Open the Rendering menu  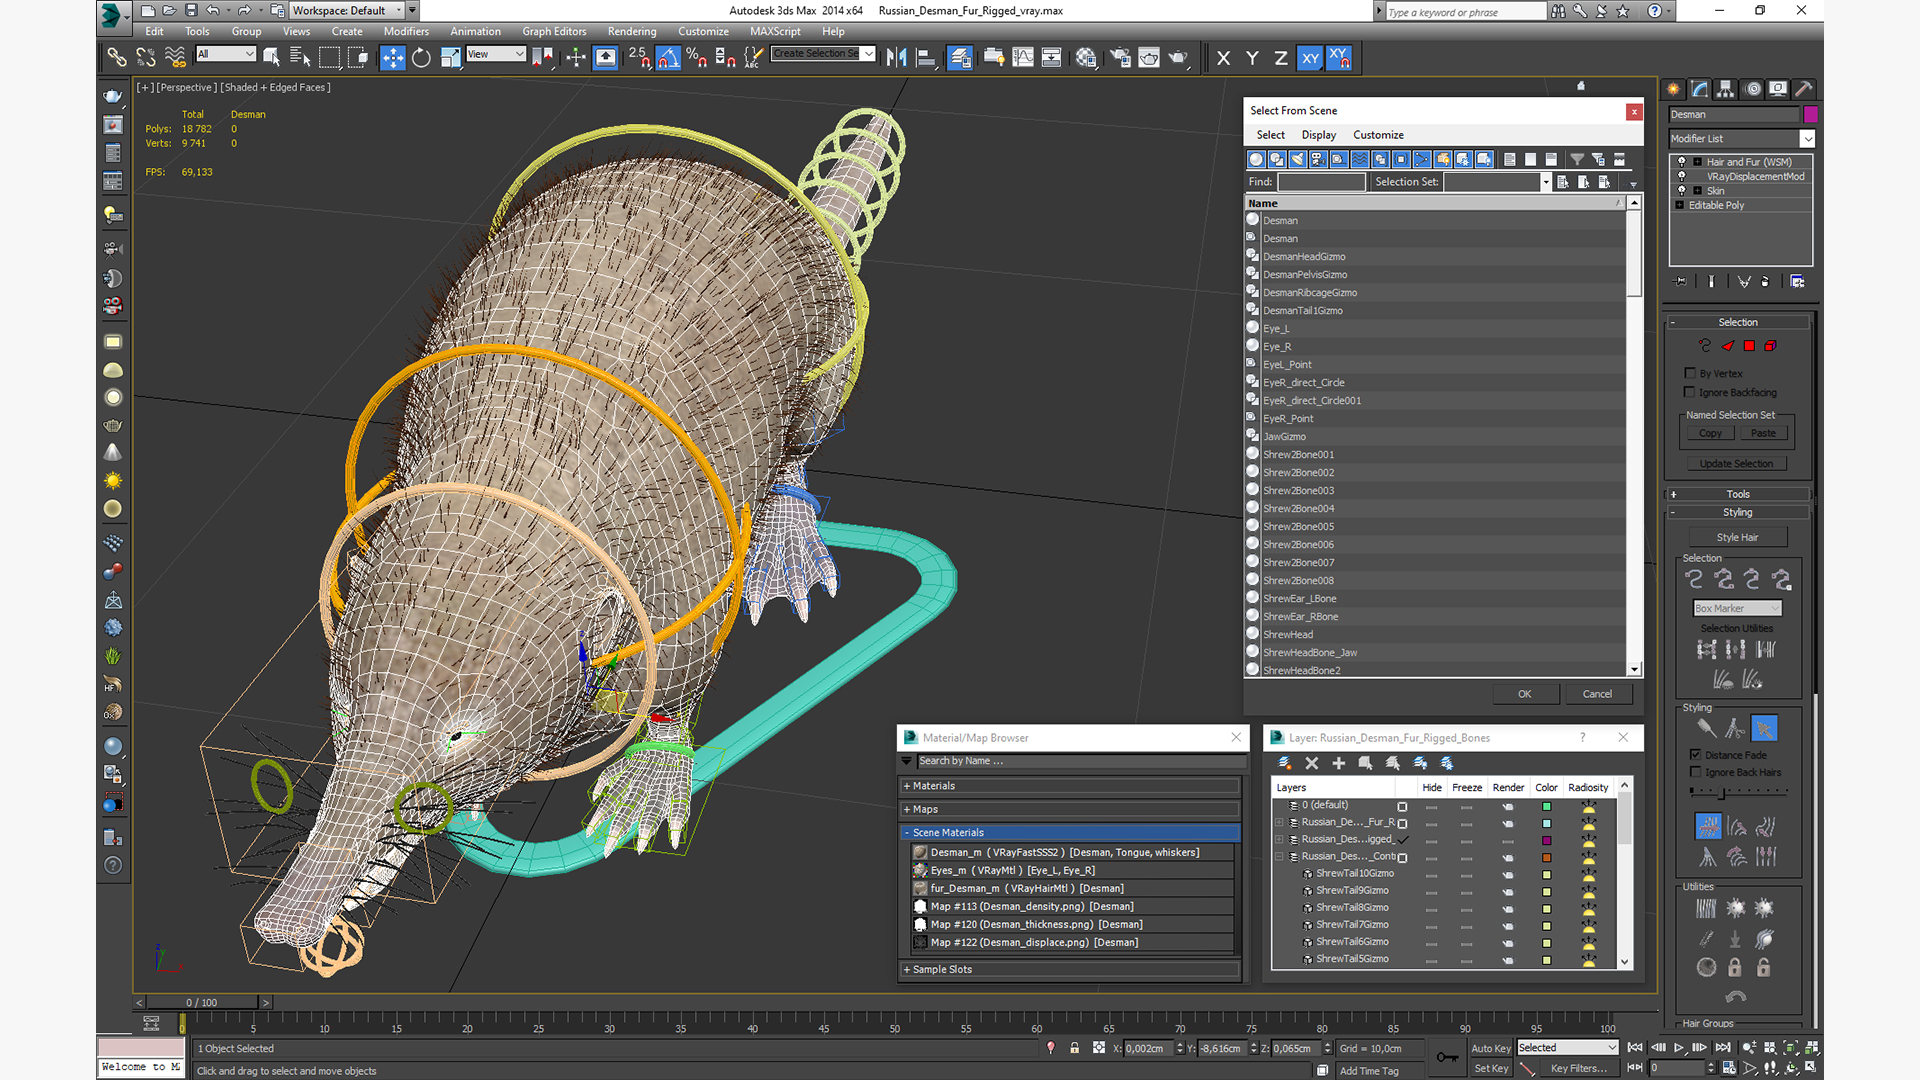coord(632,31)
